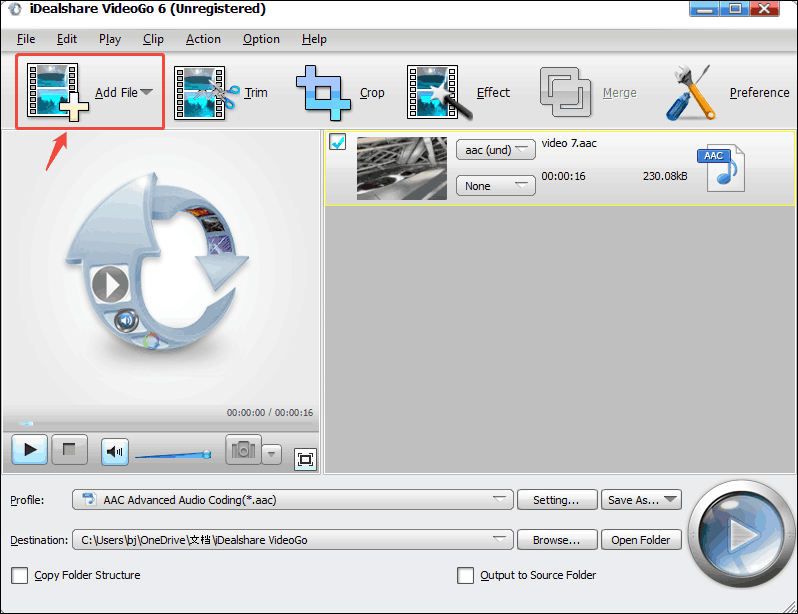Click the preview timecode 00:00:00 / 00:00:16
Image resolution: width=798 pixels, height=614 pixels.
[x=270, y=412]
